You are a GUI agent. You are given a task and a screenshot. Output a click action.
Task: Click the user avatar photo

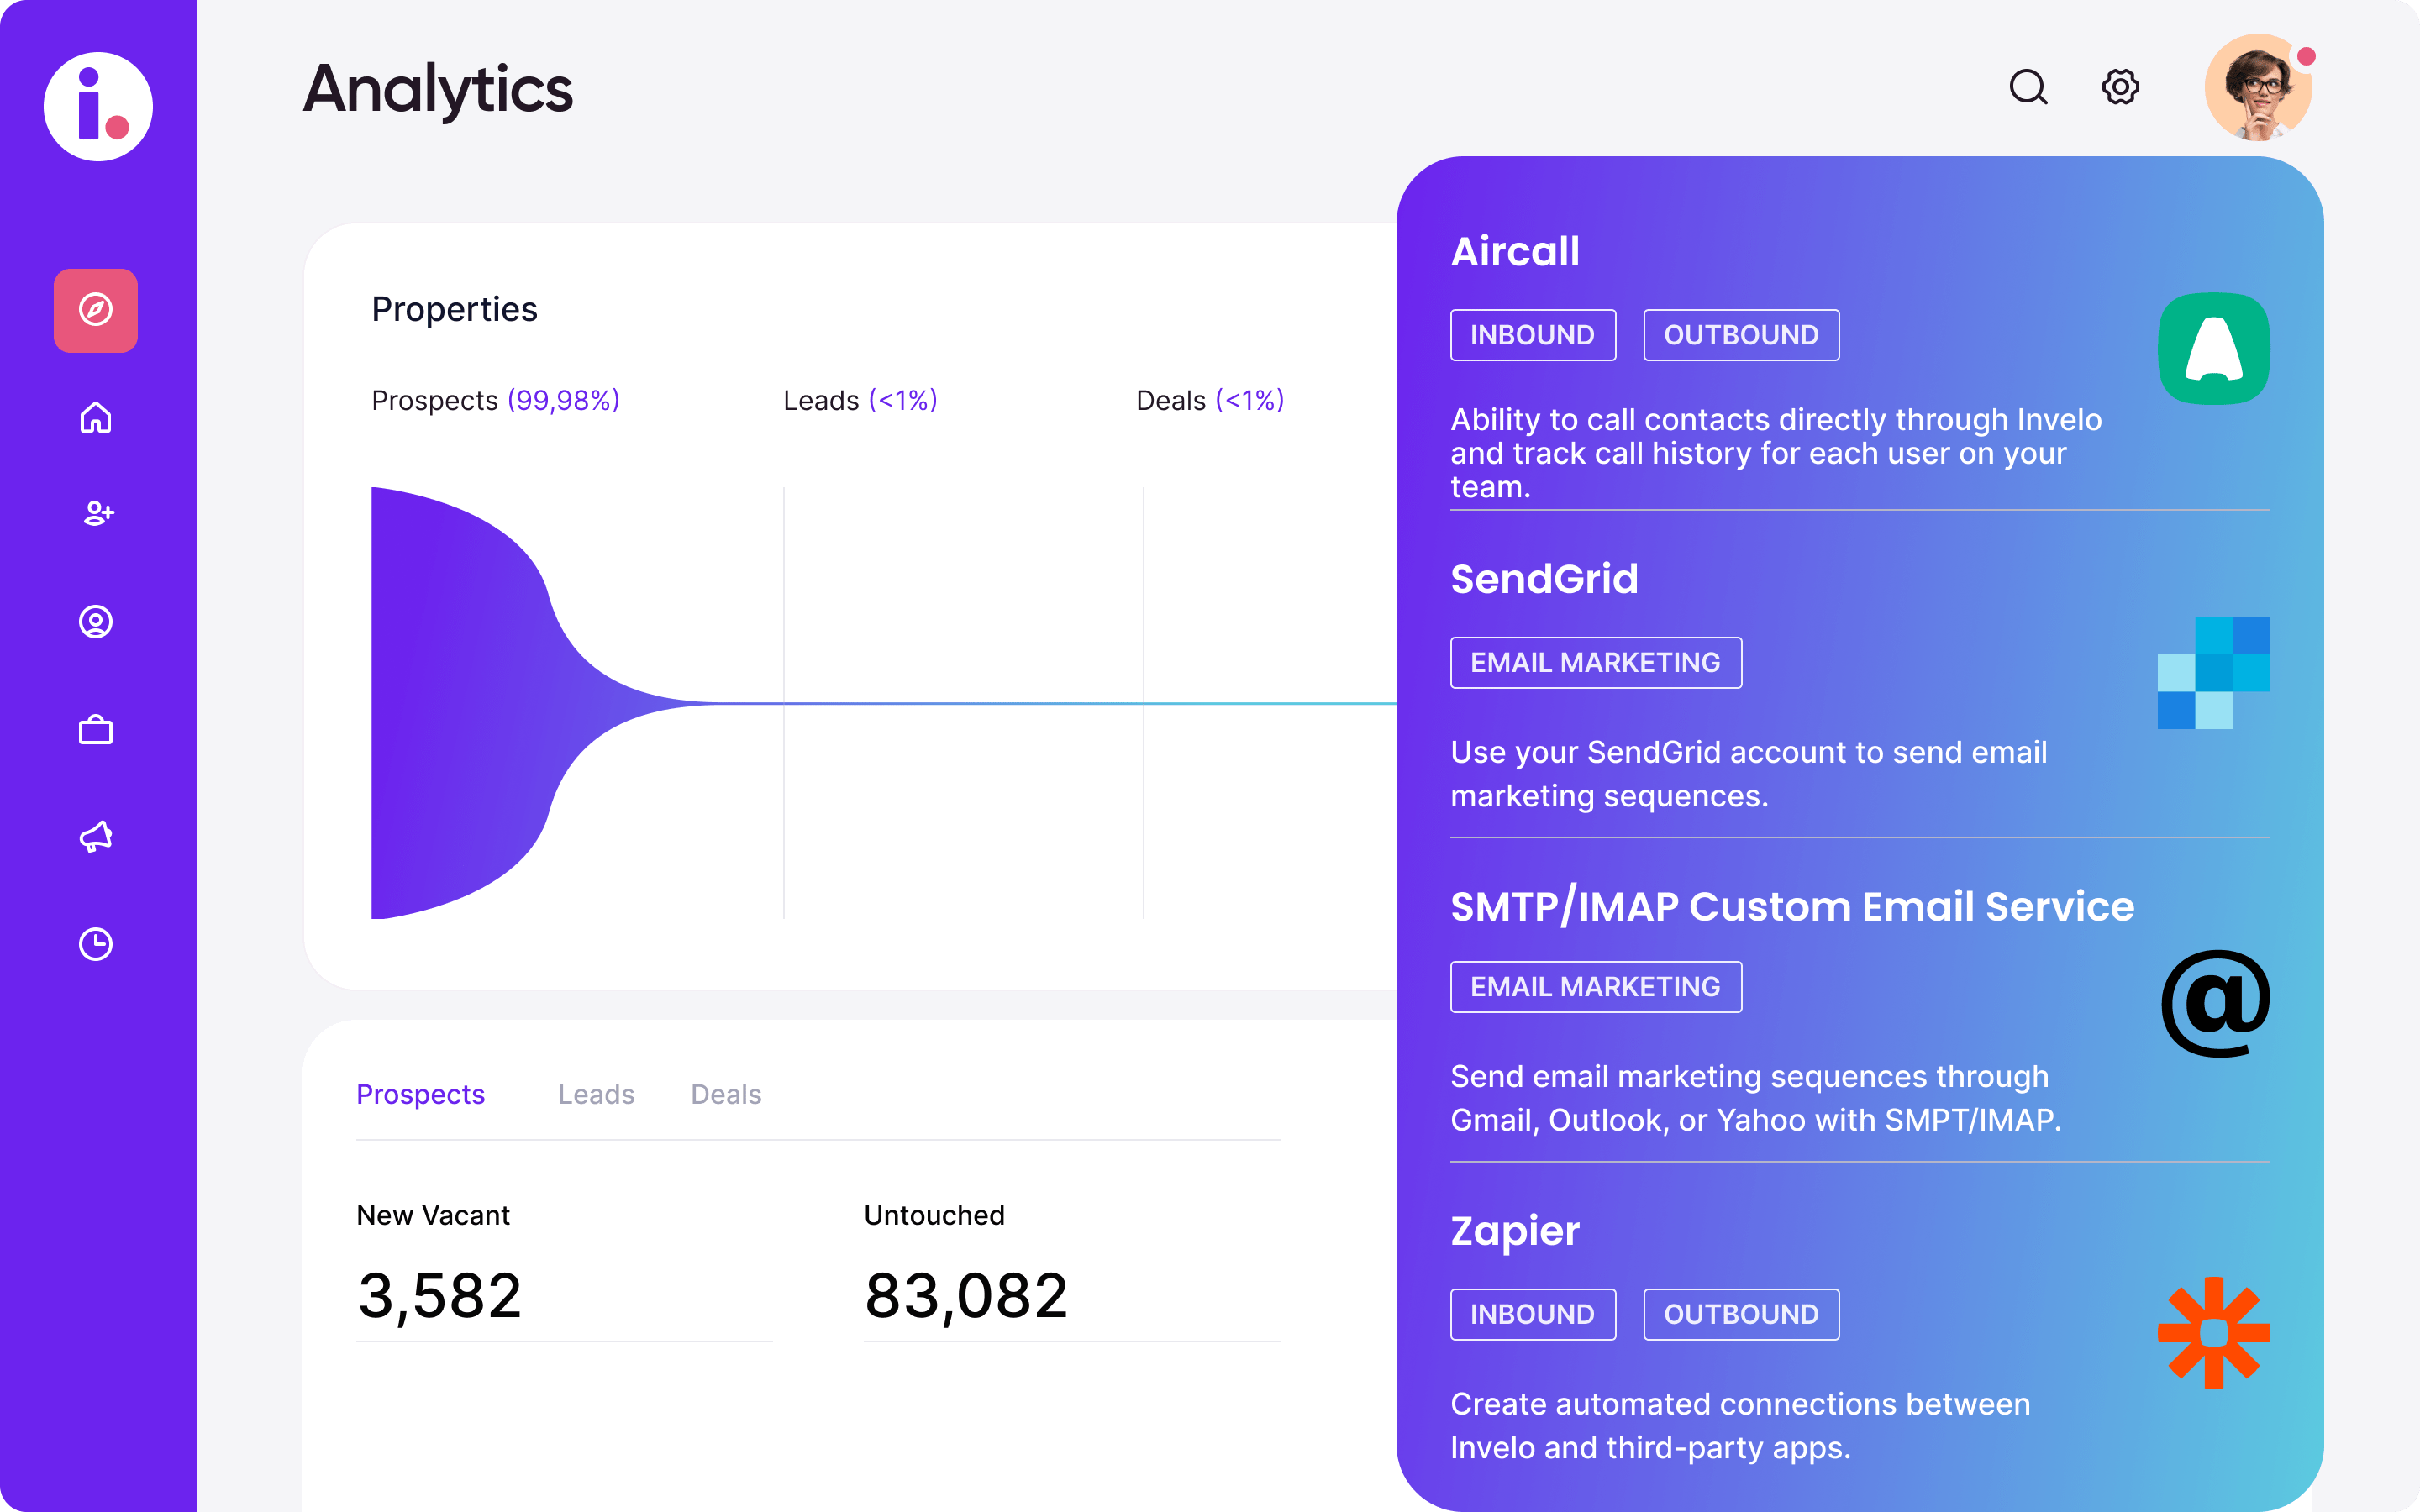pos(2257,88)
